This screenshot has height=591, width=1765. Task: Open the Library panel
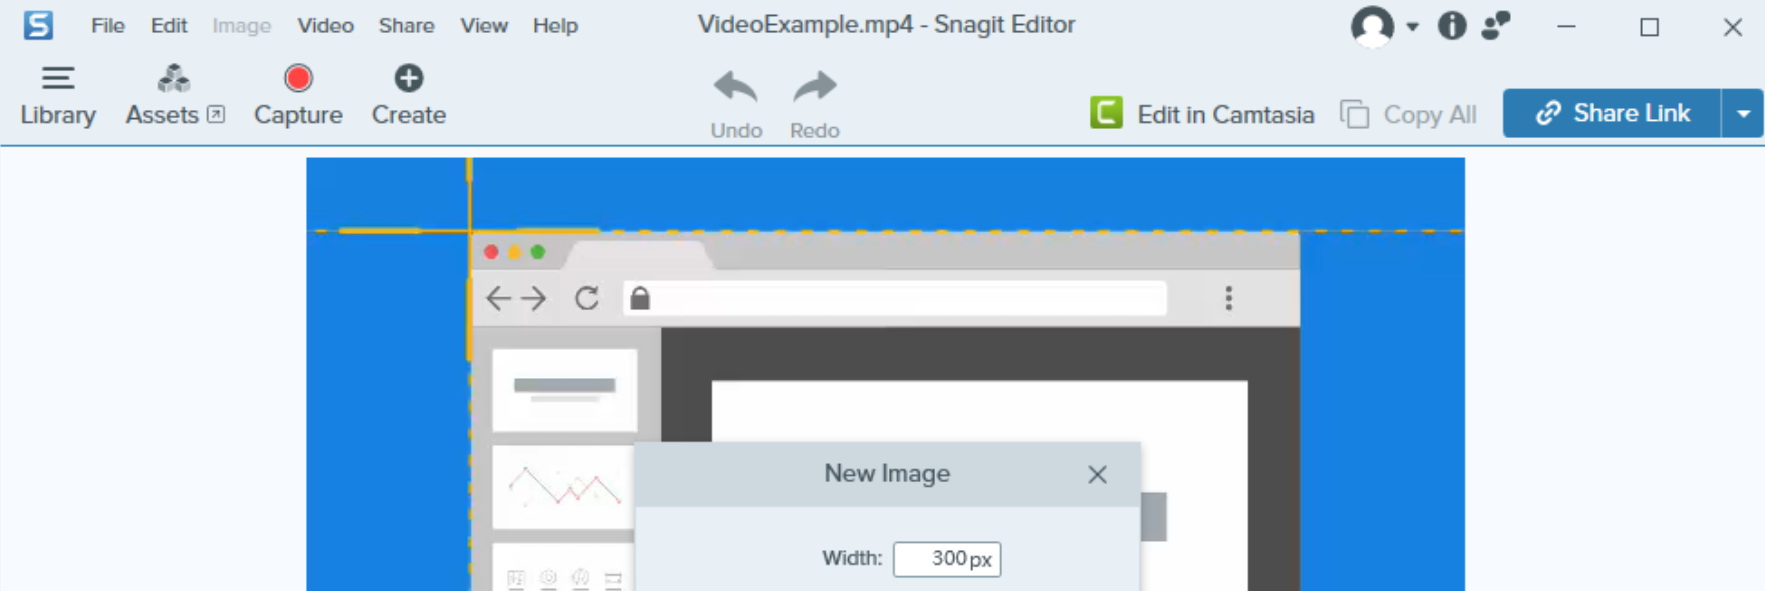pos(58,96)
